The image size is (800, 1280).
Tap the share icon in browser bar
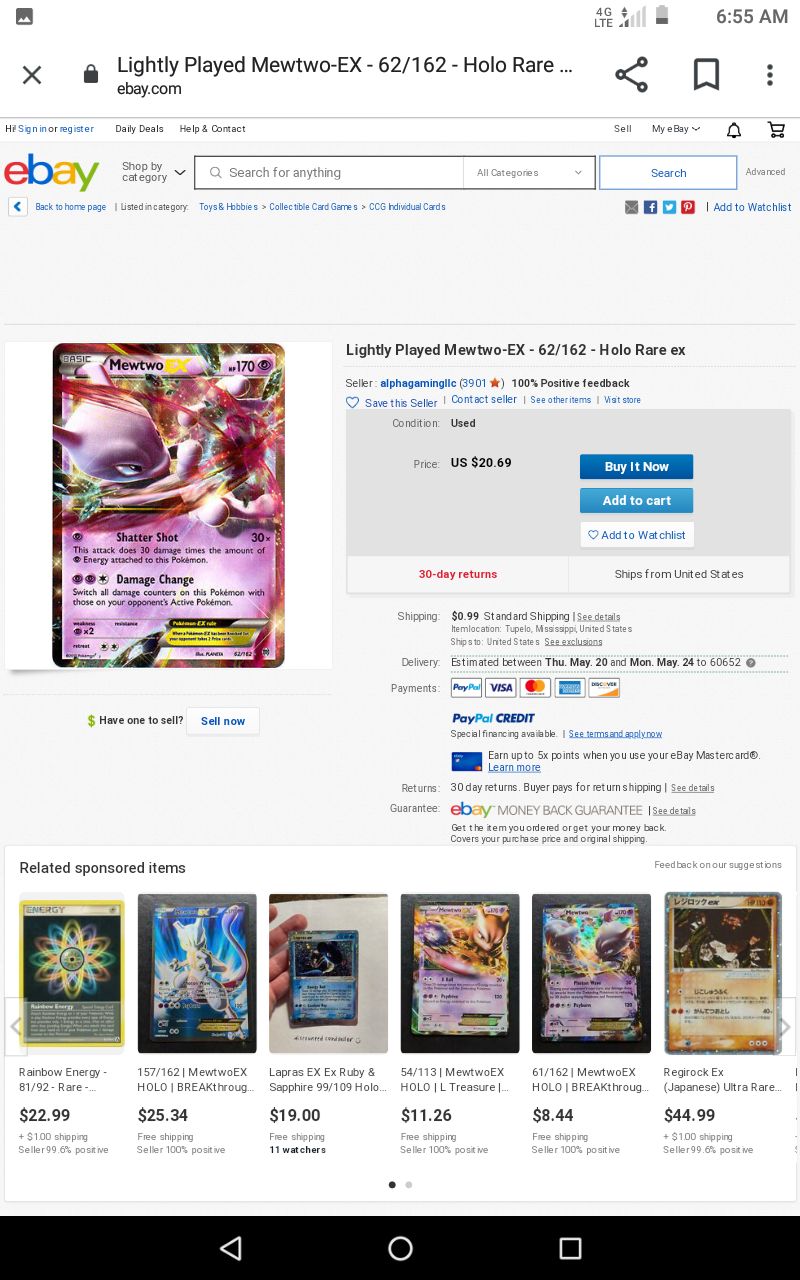click(631, 75)
